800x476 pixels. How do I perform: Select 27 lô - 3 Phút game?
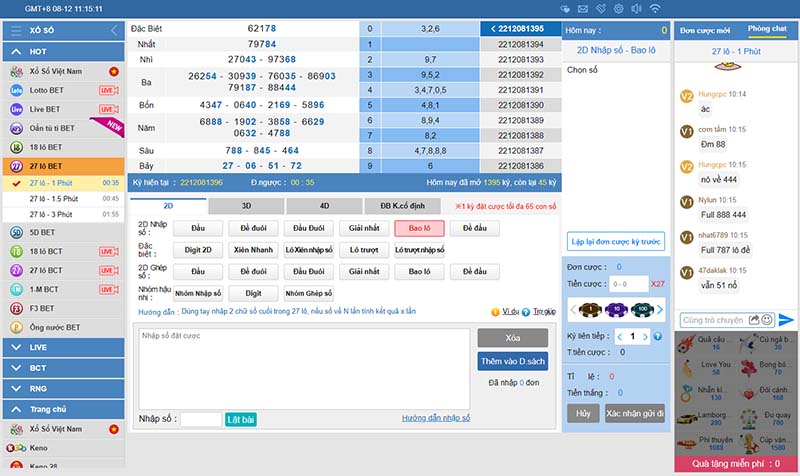(63, 214)
